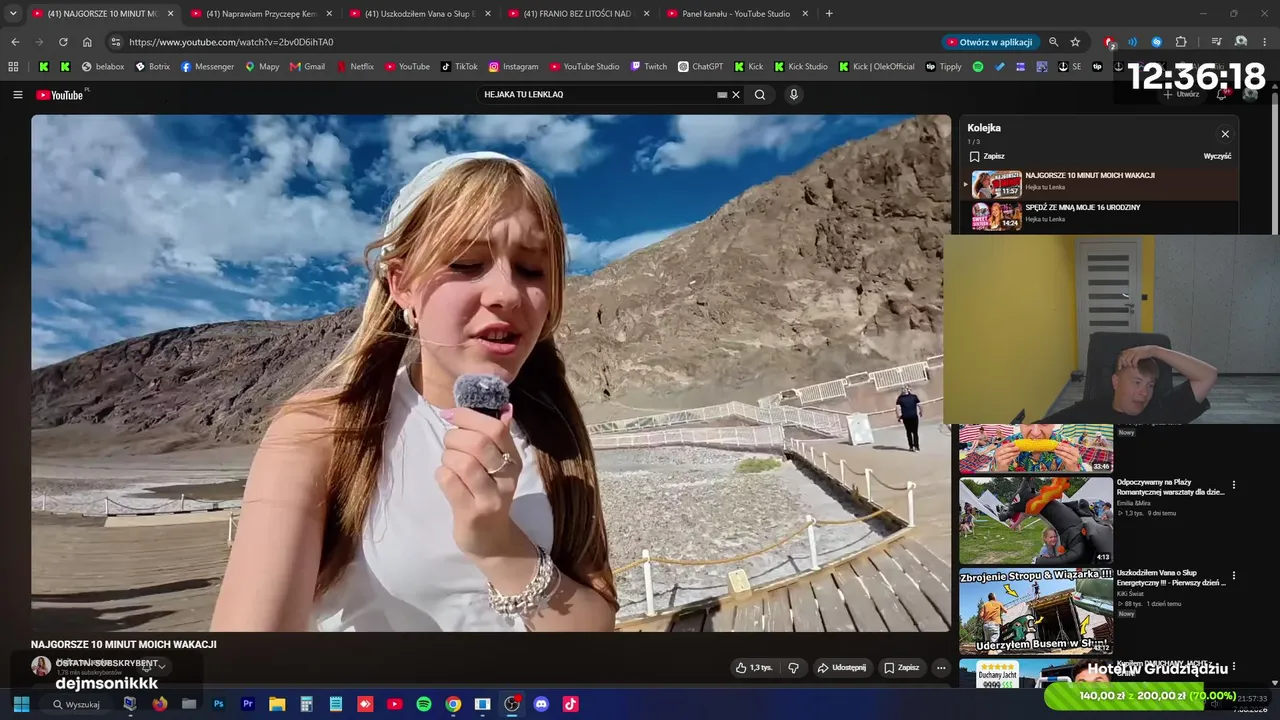Launch Photoshop from the taskbar
The image size is (1280, 720).
click(x=218, y=704)
